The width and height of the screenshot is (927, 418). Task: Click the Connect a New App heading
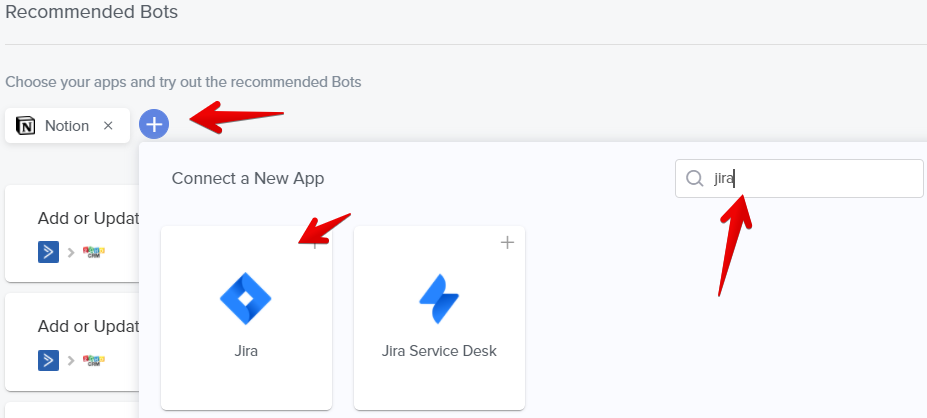pyautogui.click(x=248, y=178)
